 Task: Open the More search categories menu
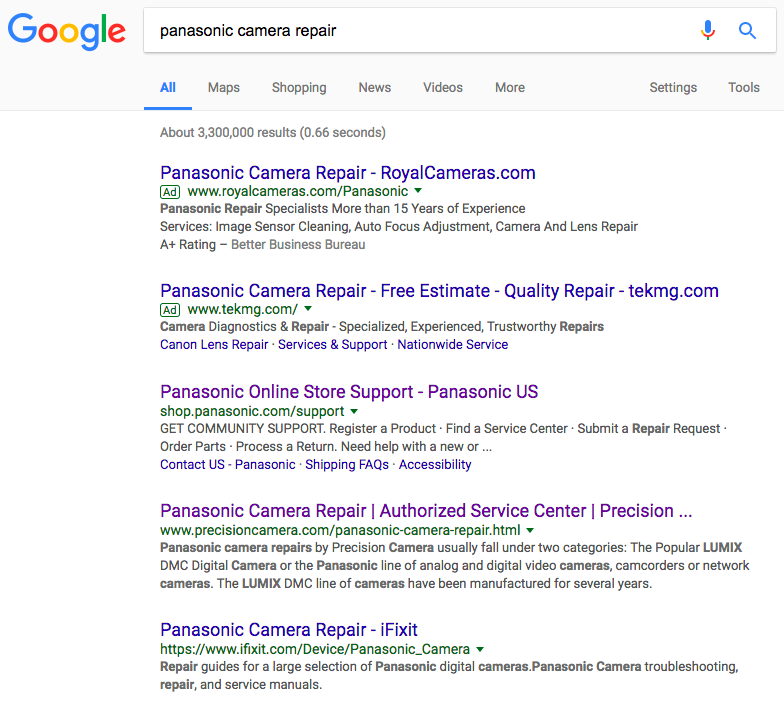tap(510, 88)
